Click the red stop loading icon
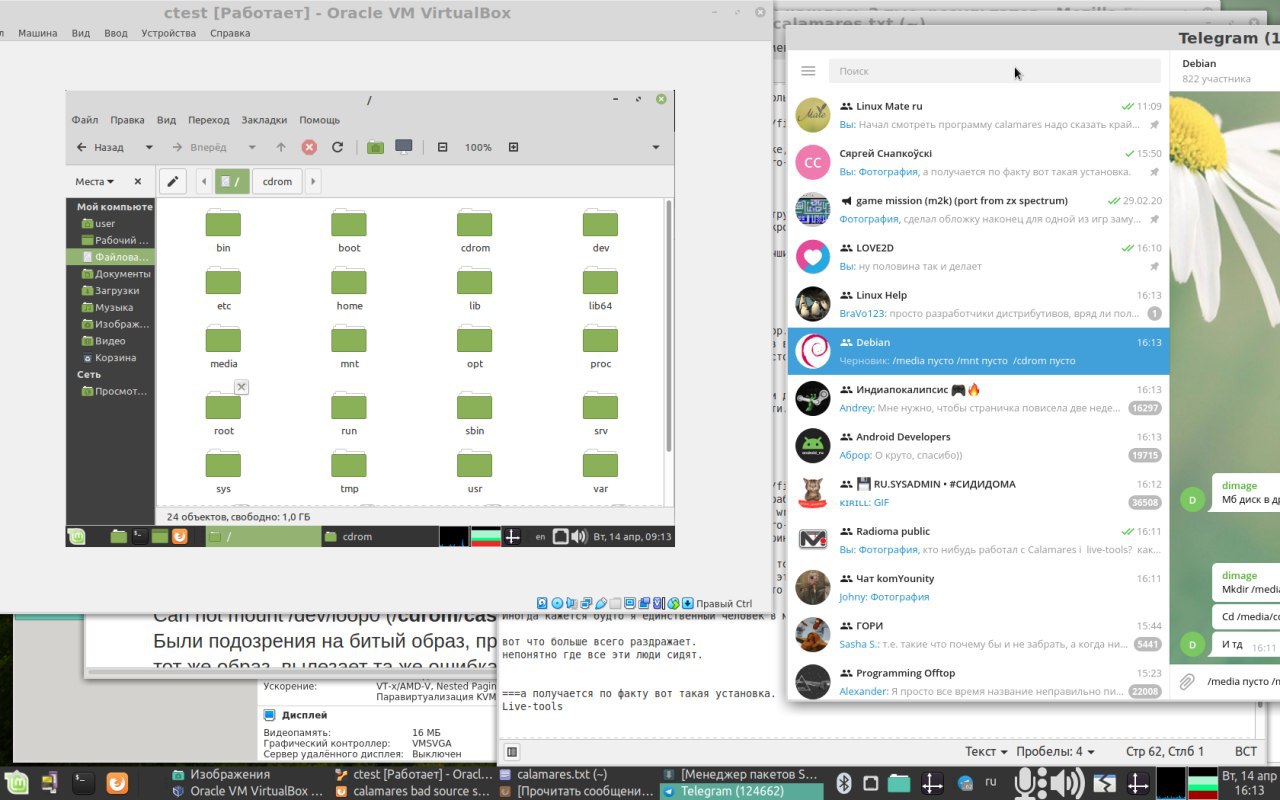This screenshot has height=800, width=1280. coord(309,147)
